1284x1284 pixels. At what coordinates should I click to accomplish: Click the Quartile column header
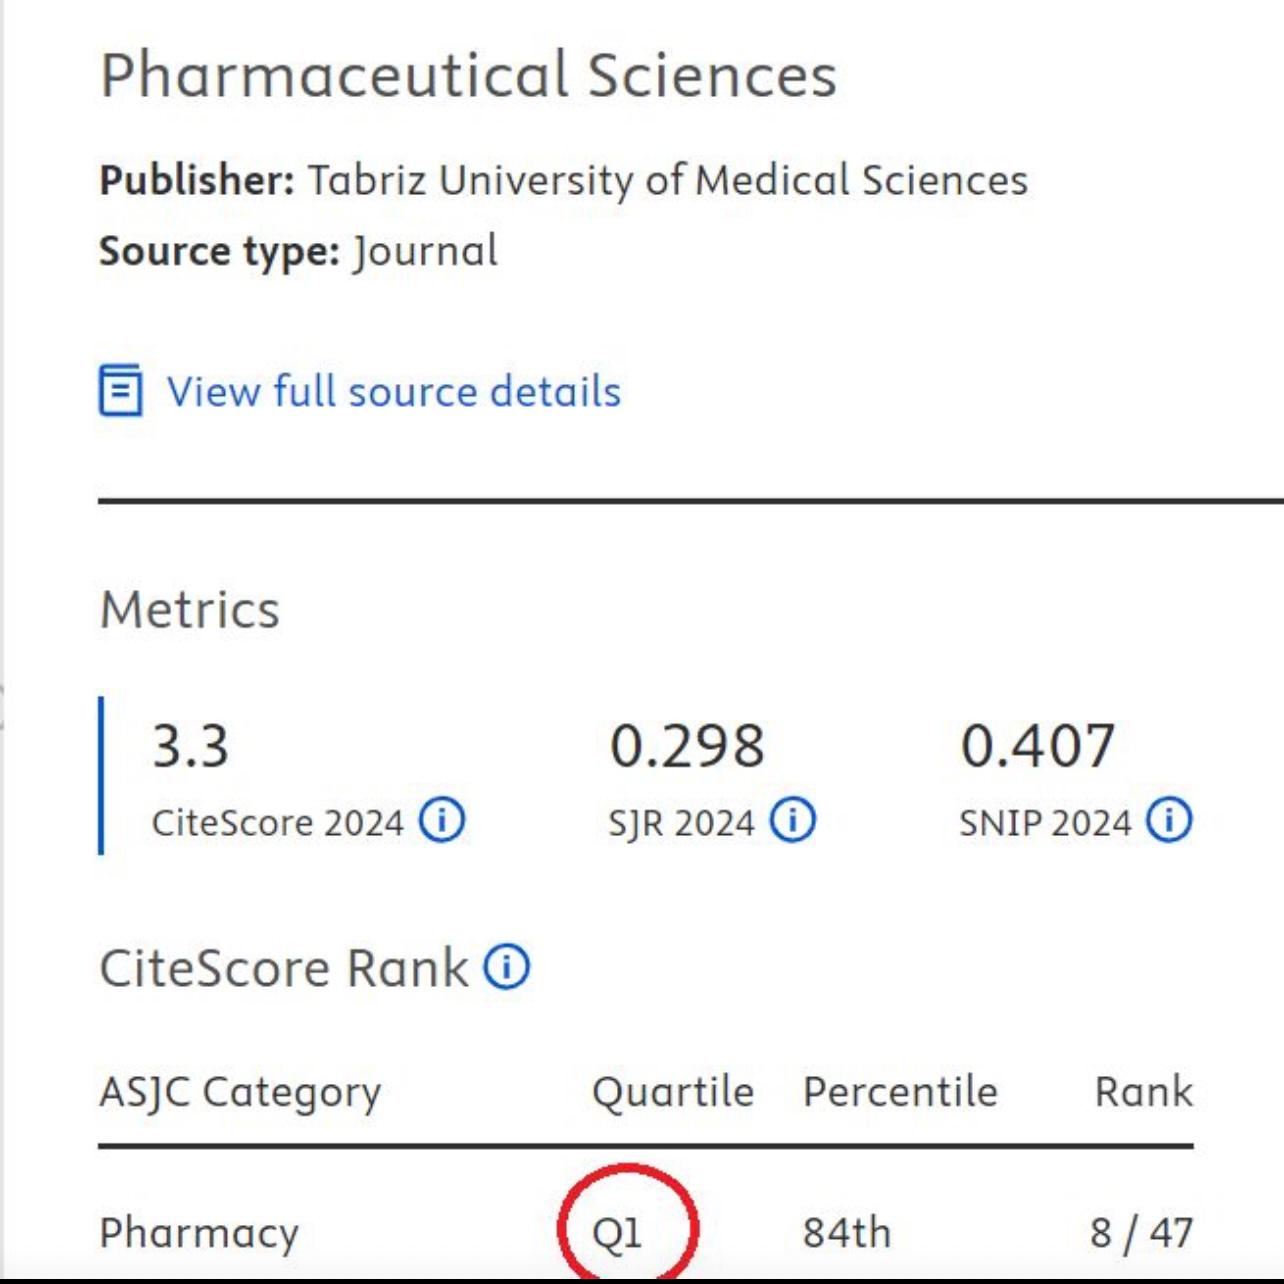tap(673, 1092)
